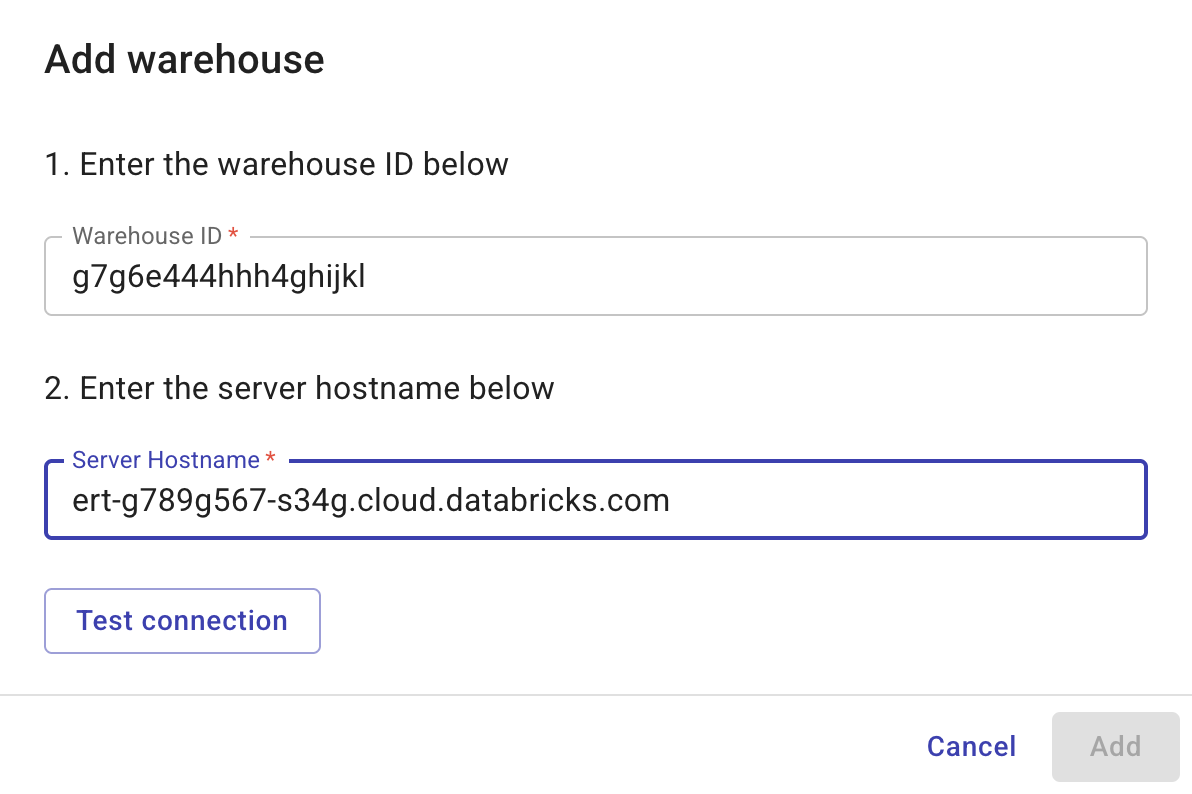Click the Test connection button label text

(x=181, y=620)
